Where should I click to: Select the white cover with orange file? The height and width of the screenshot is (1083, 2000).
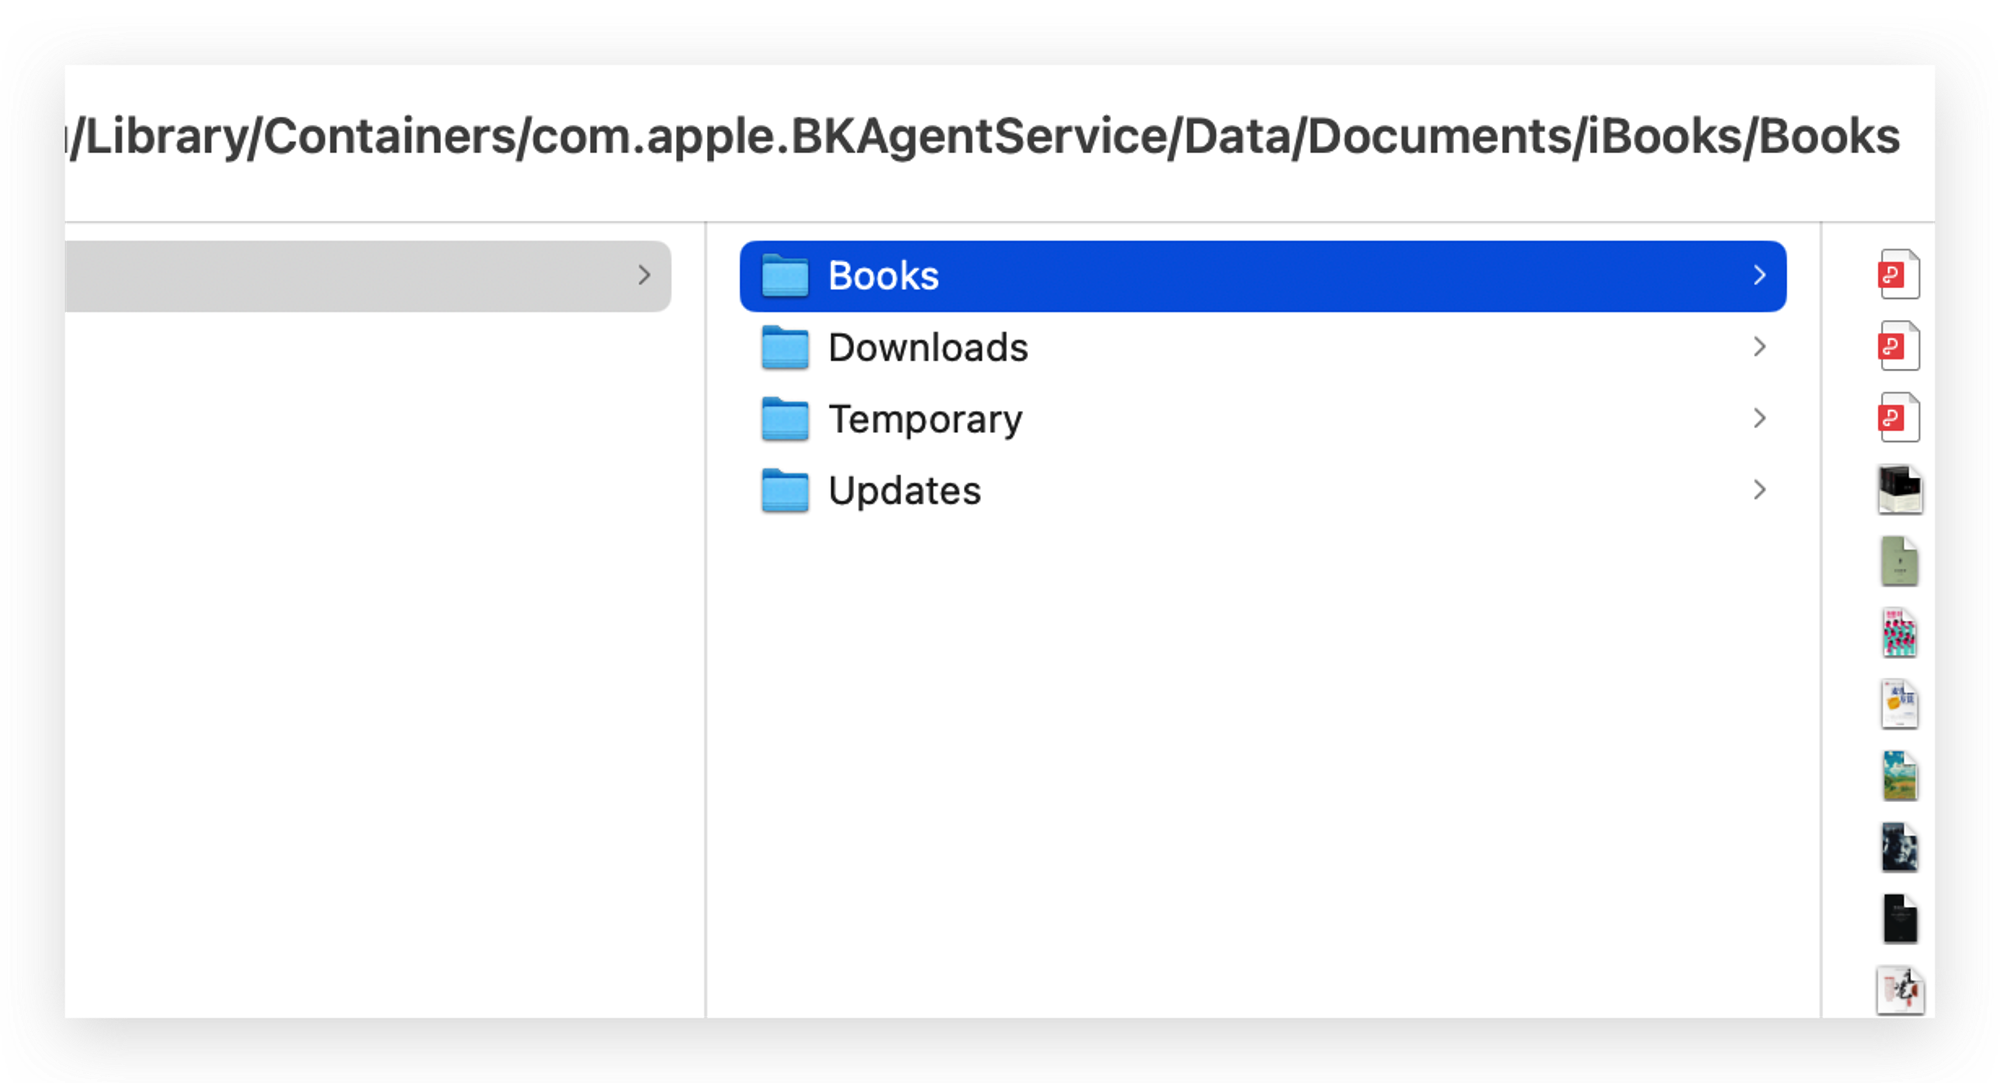(x=1899, y=705)
